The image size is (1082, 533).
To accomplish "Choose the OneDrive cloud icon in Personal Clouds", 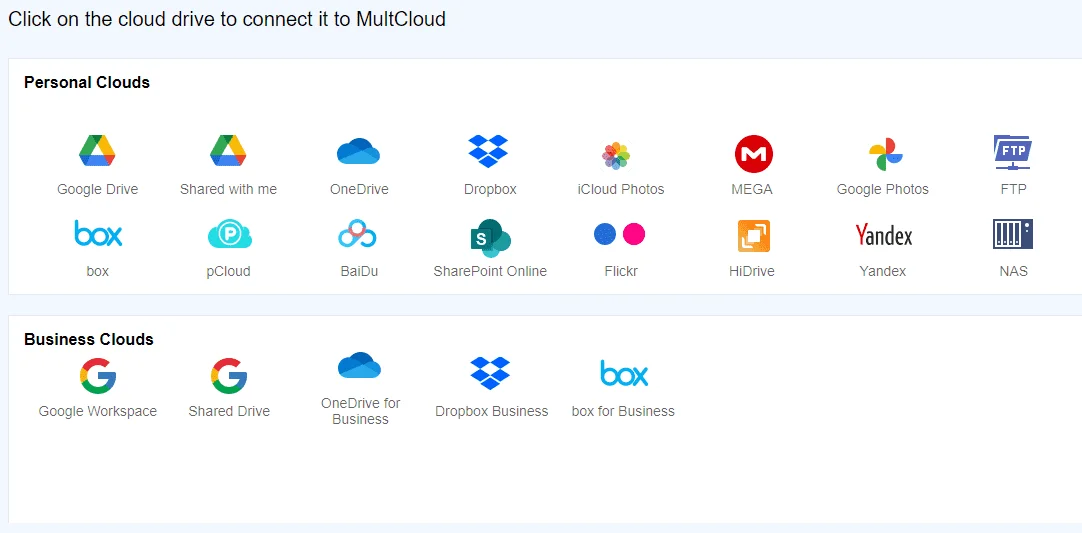I will point(359,151).
